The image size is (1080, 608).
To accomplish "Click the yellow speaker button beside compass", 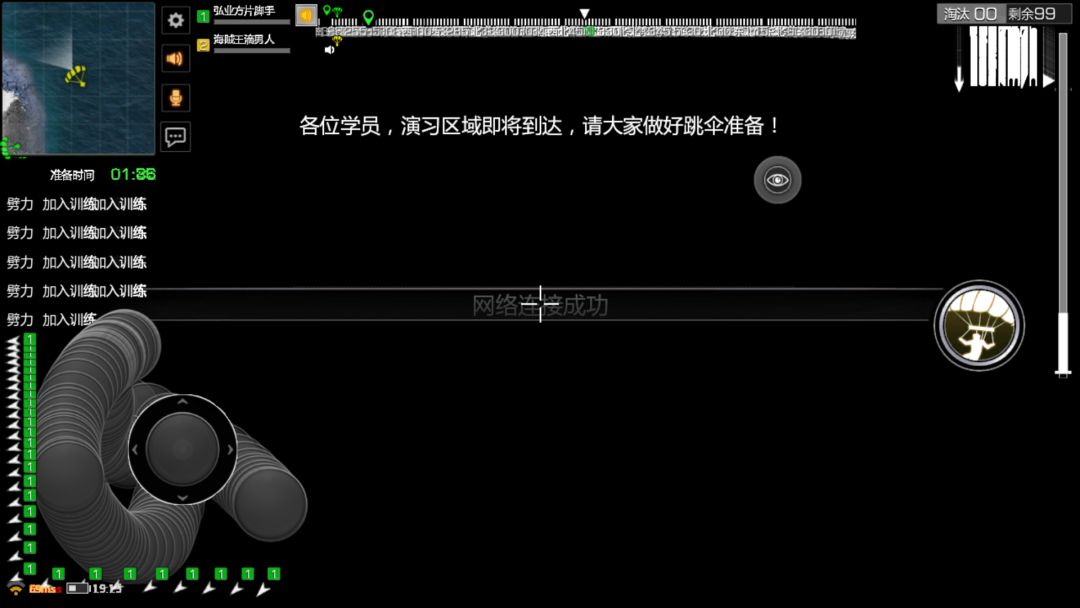I will [x=307, y=14].
